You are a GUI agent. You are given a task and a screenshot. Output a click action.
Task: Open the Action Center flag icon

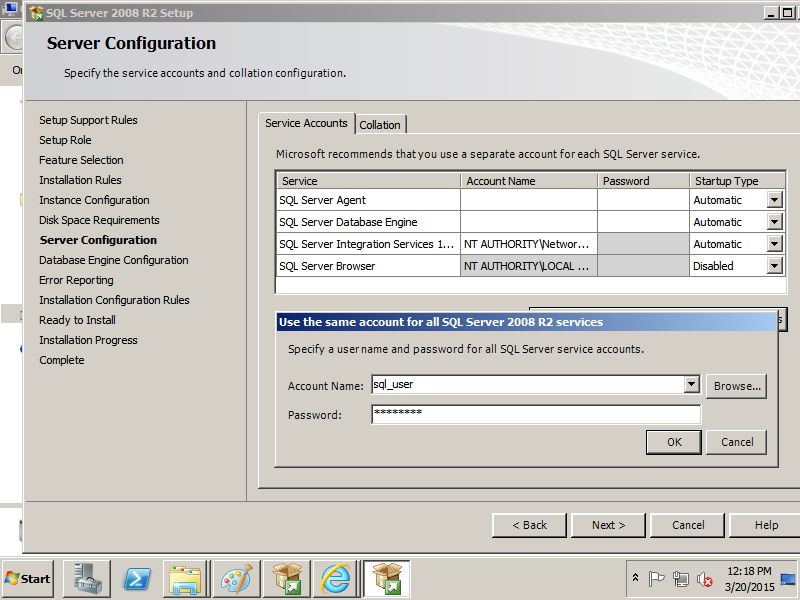point(656,579)
